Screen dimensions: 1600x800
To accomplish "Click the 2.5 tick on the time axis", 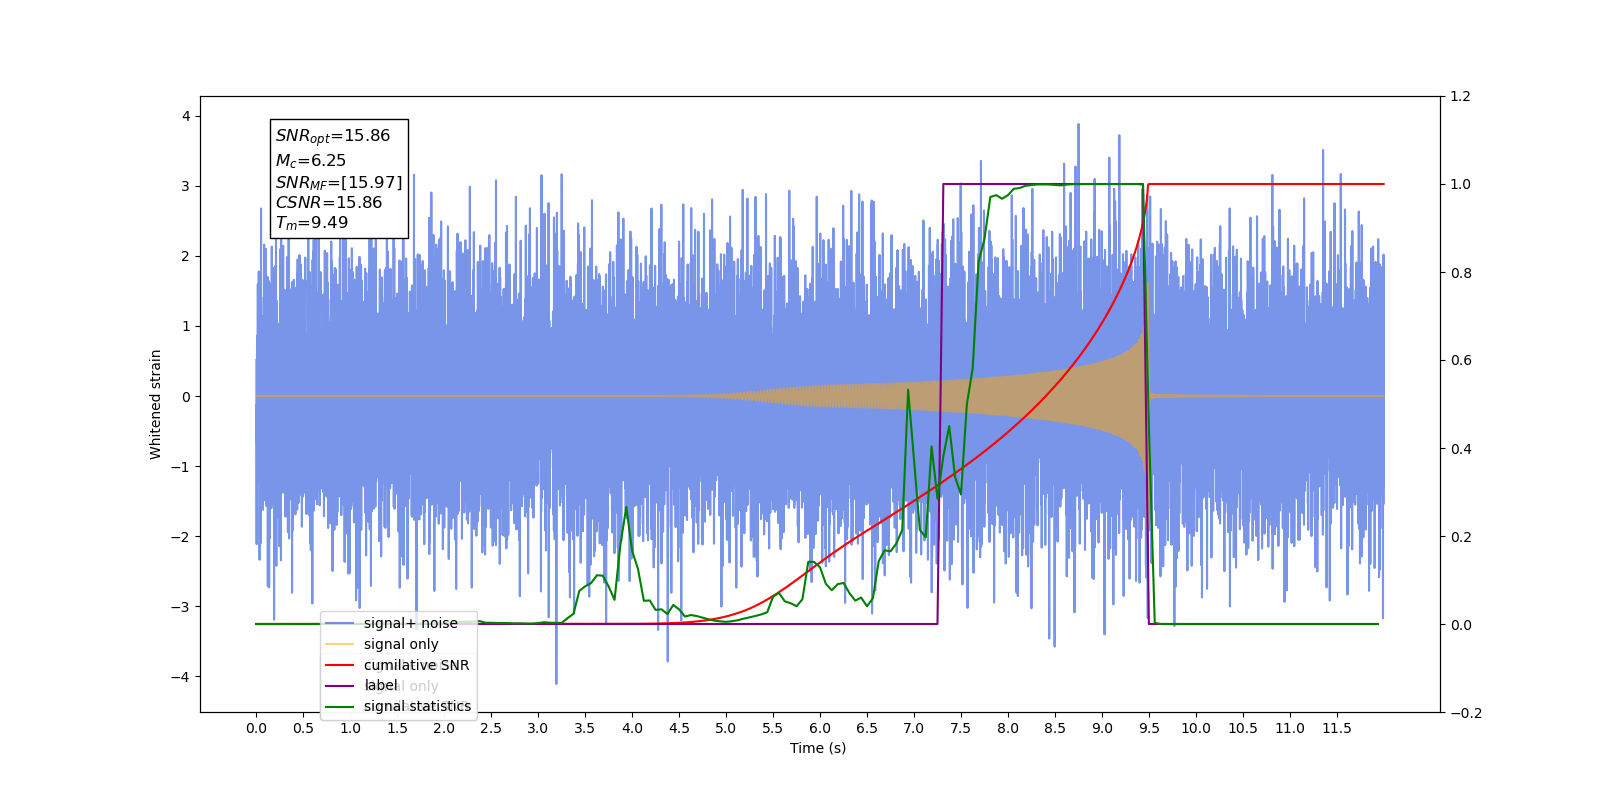I will [x=491, y=728].
